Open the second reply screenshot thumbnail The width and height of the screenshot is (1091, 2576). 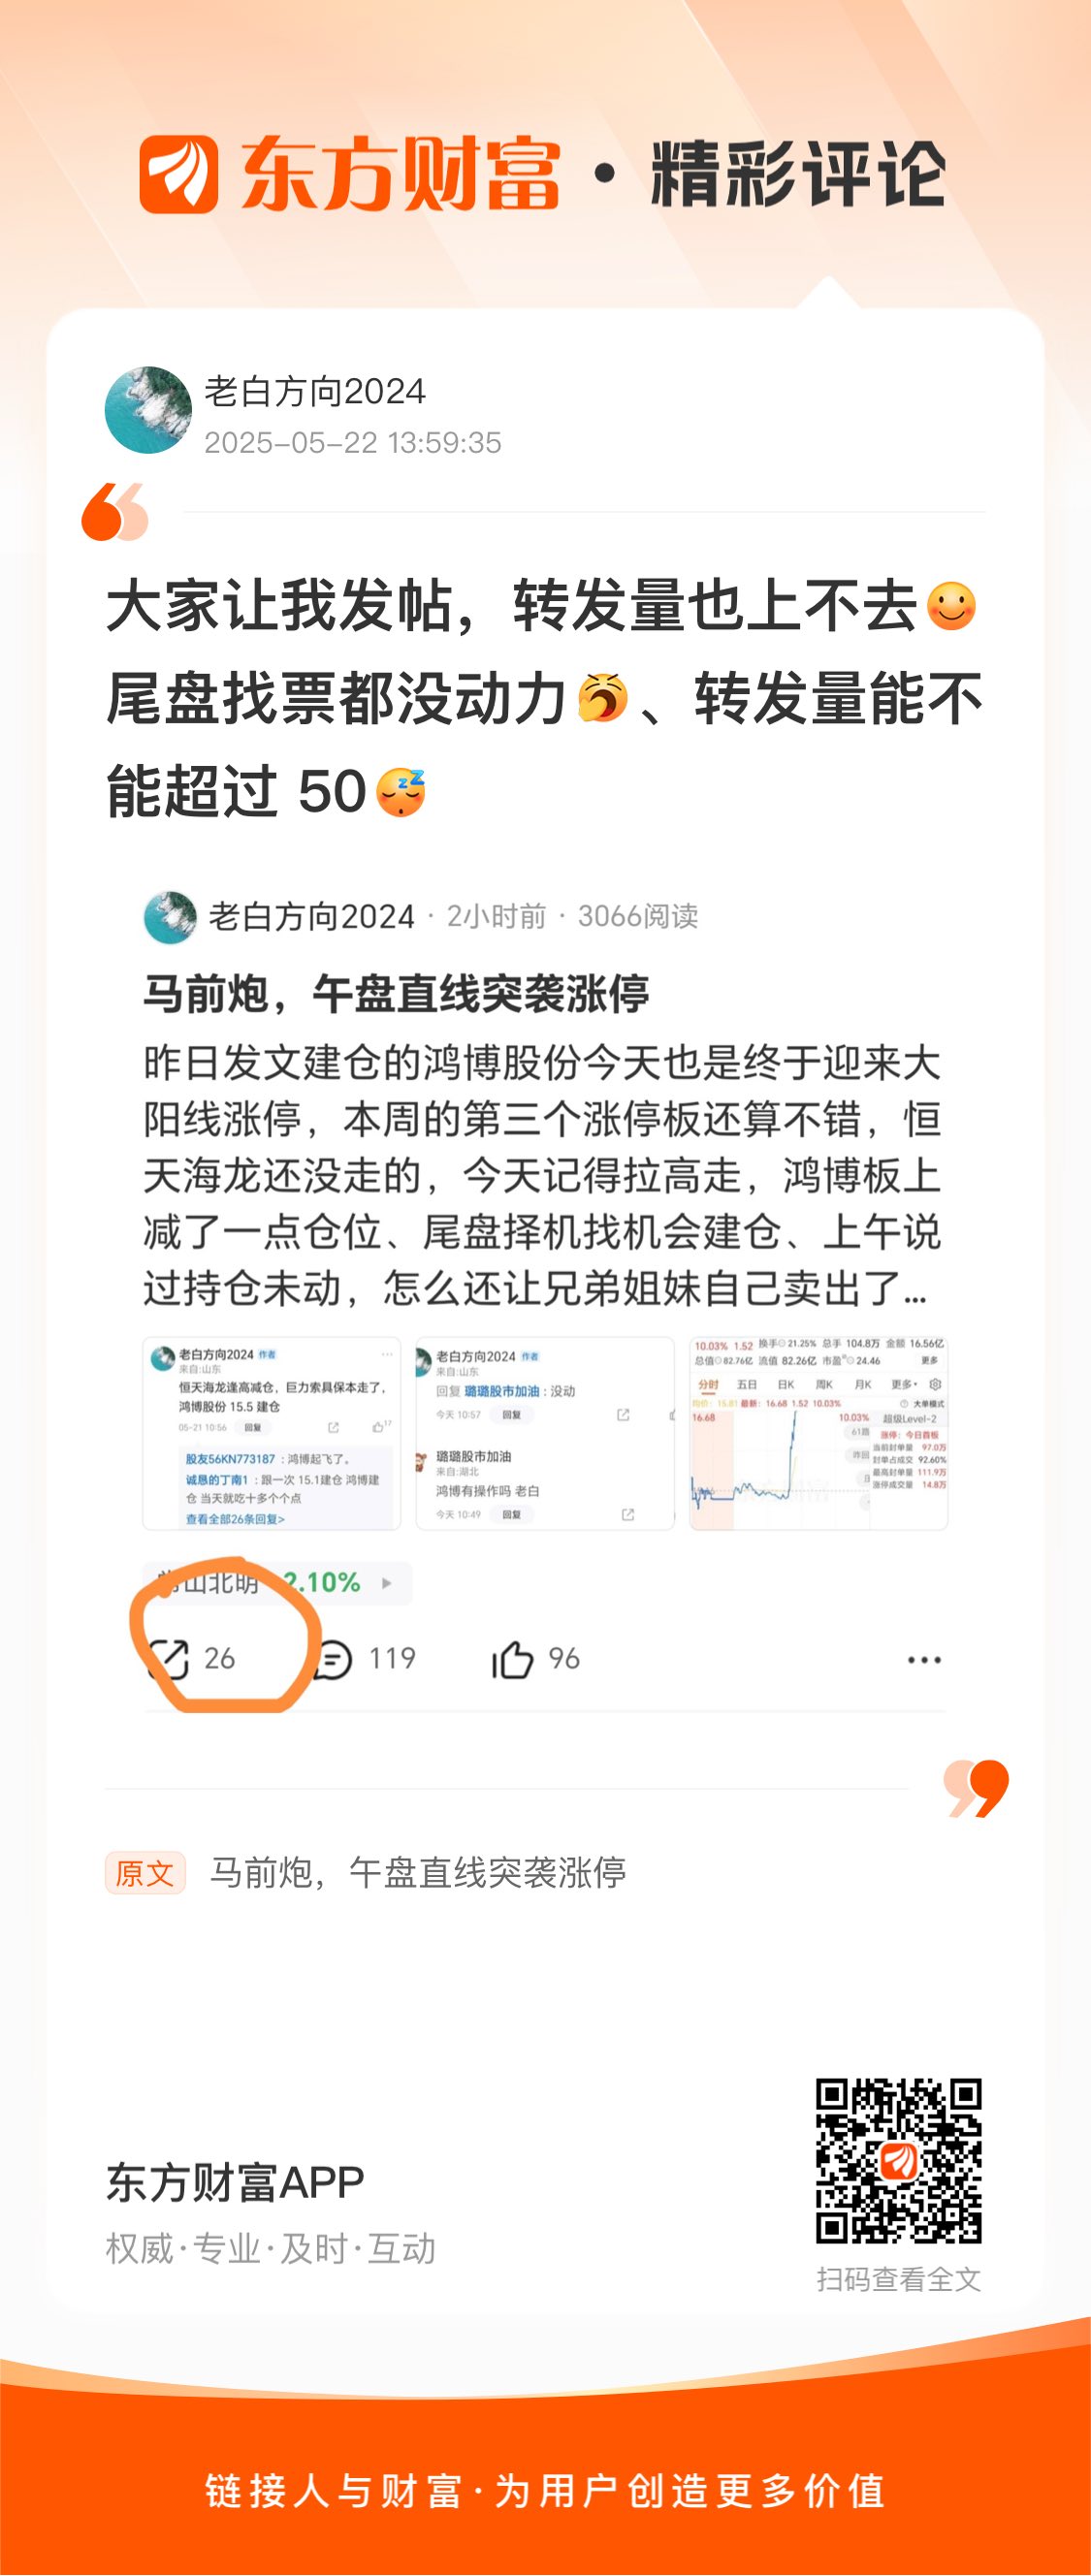tap(545, 1433)
